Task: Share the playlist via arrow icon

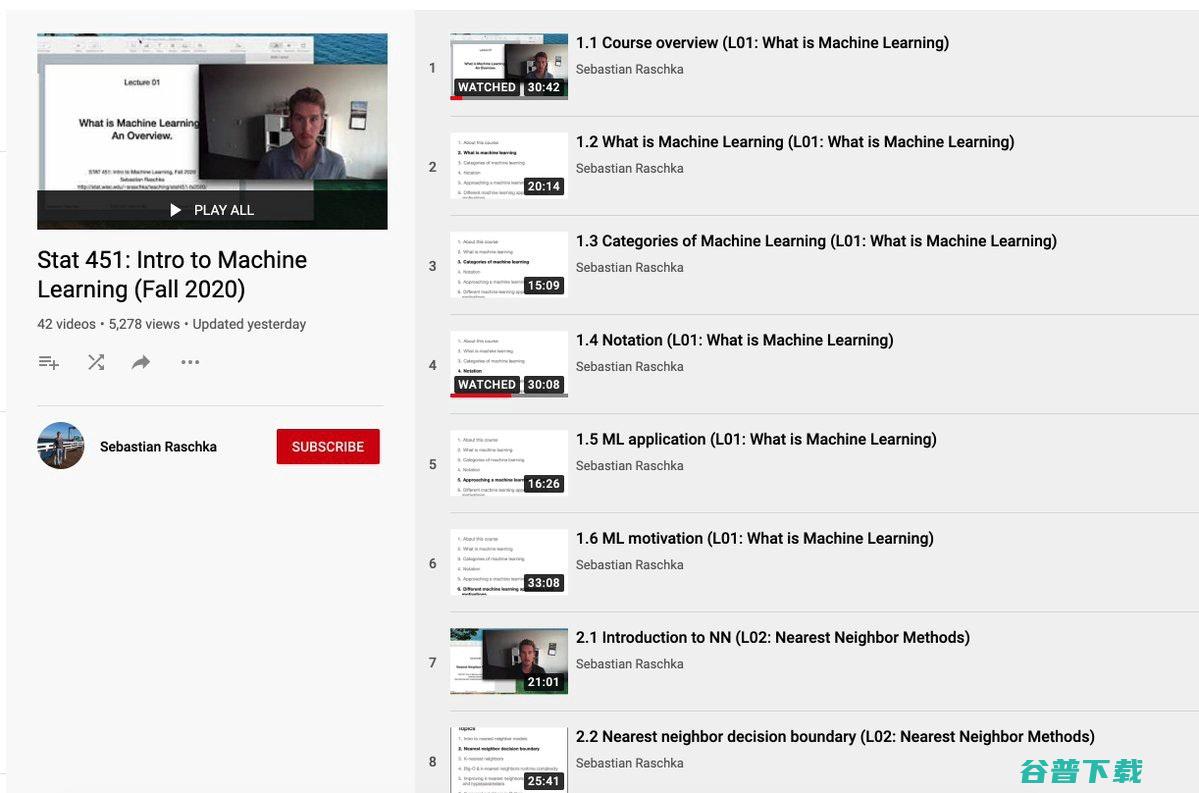Action: (x=141, y=363)
